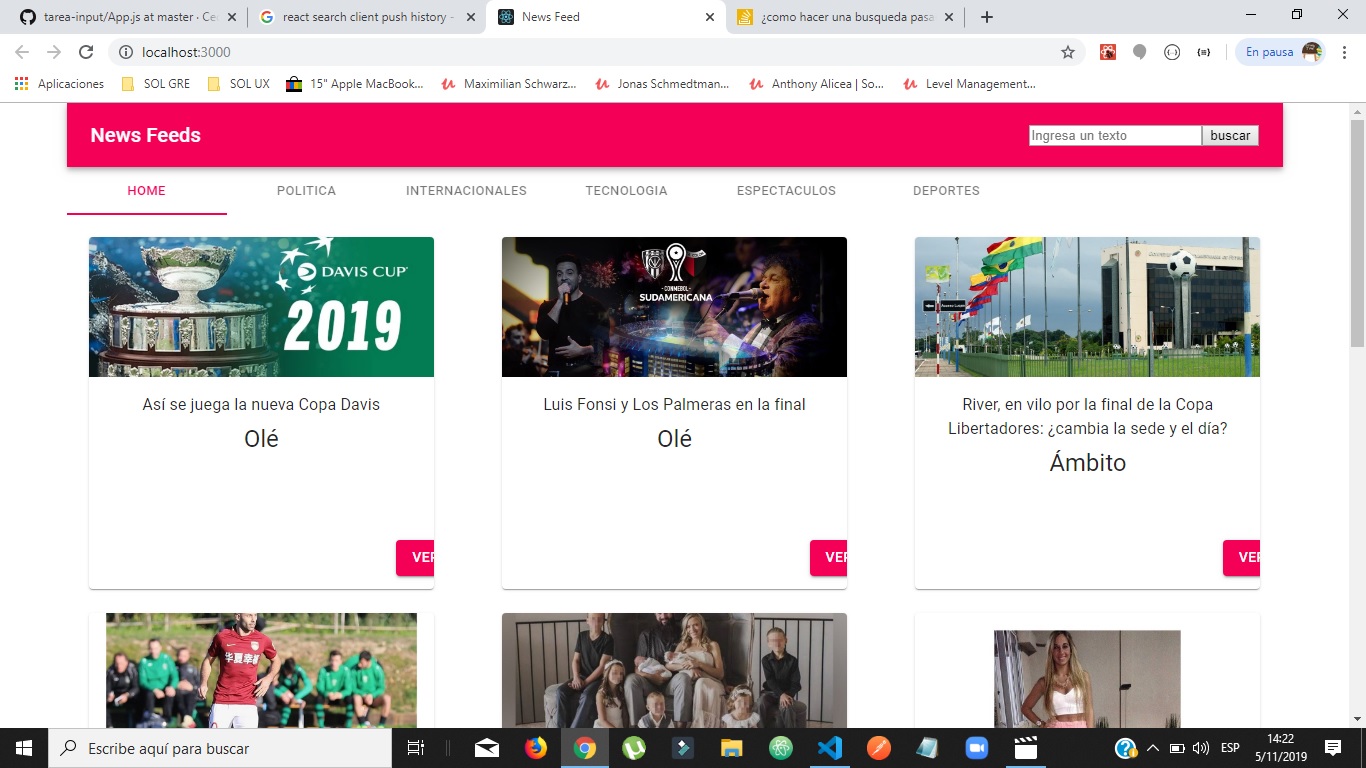Click the News Feeds header title
The width and height of the screenshot is (1366, 768).
146,135
